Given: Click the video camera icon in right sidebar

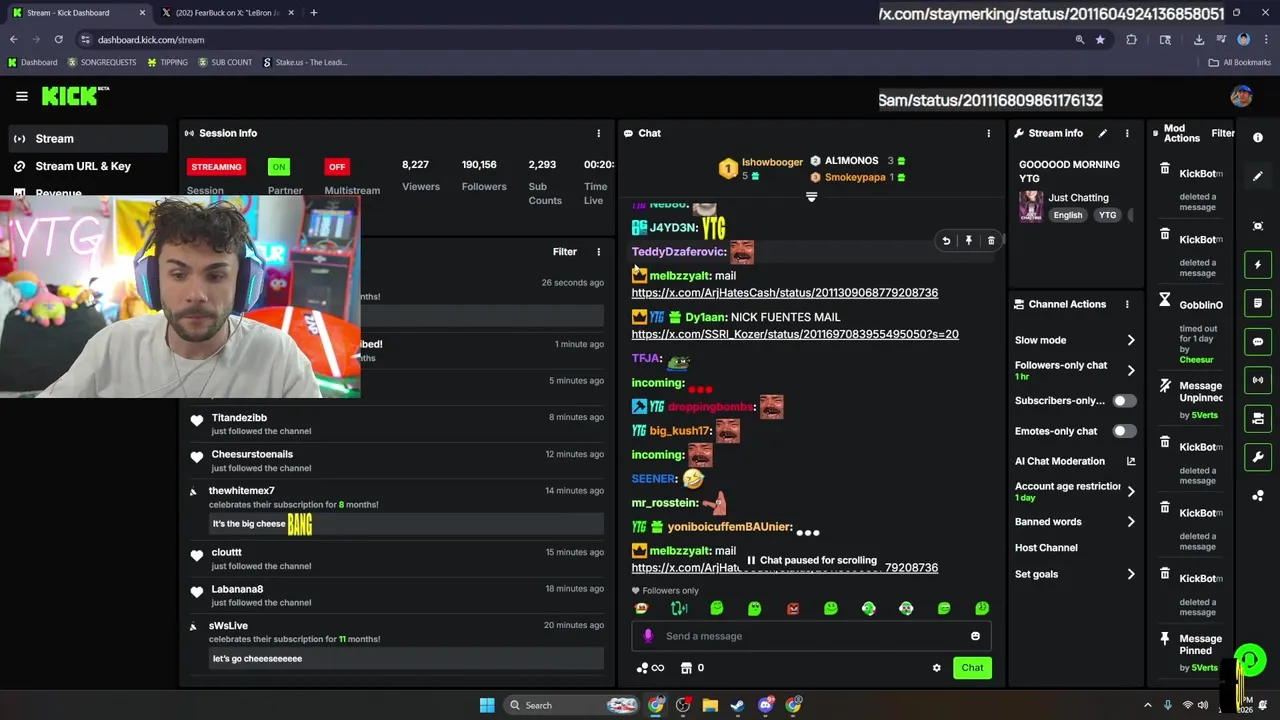Looking at the screenshot, I should coord(1258,418).
